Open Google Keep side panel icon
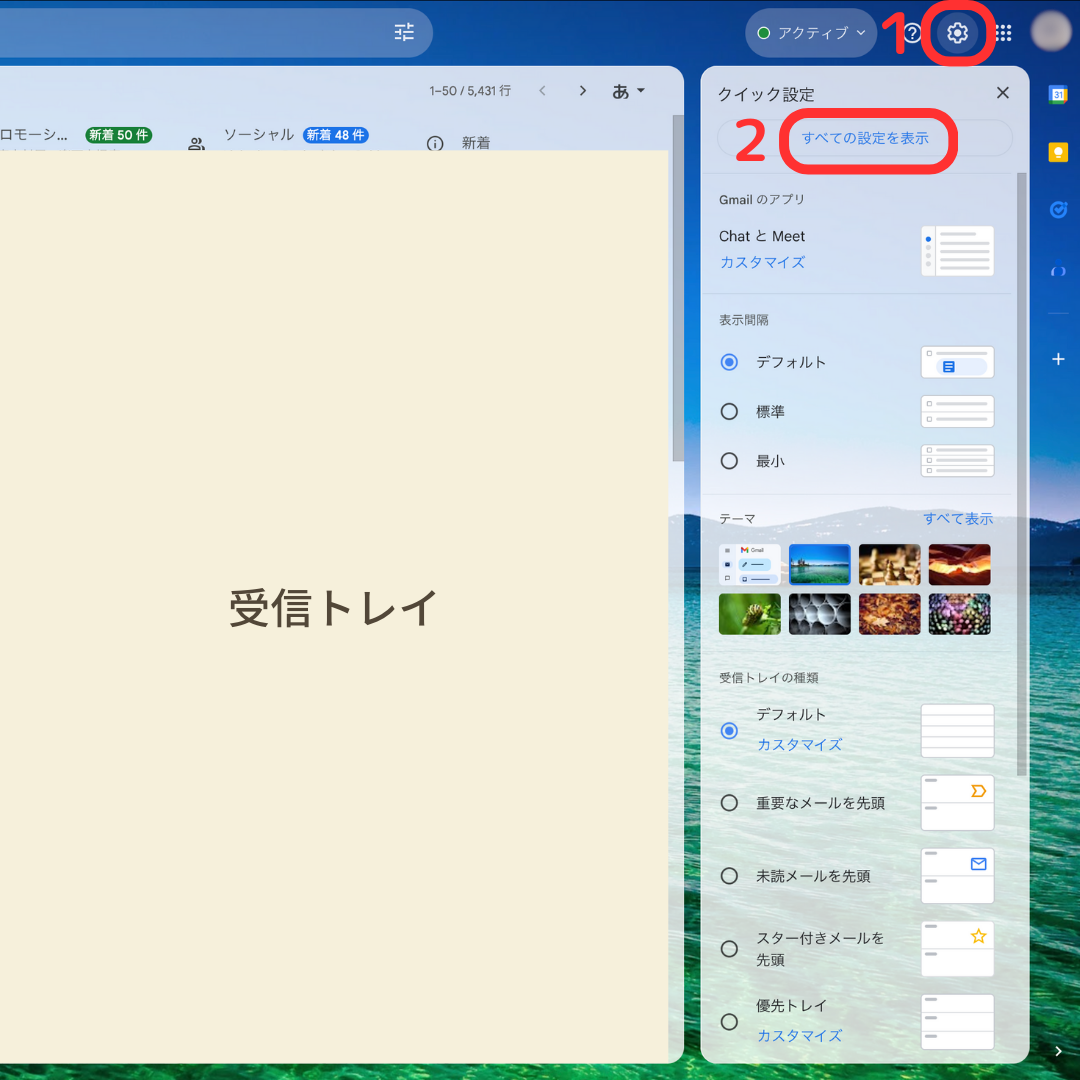Screen dimensions: 1080x1080 (x=1058, y=152)
